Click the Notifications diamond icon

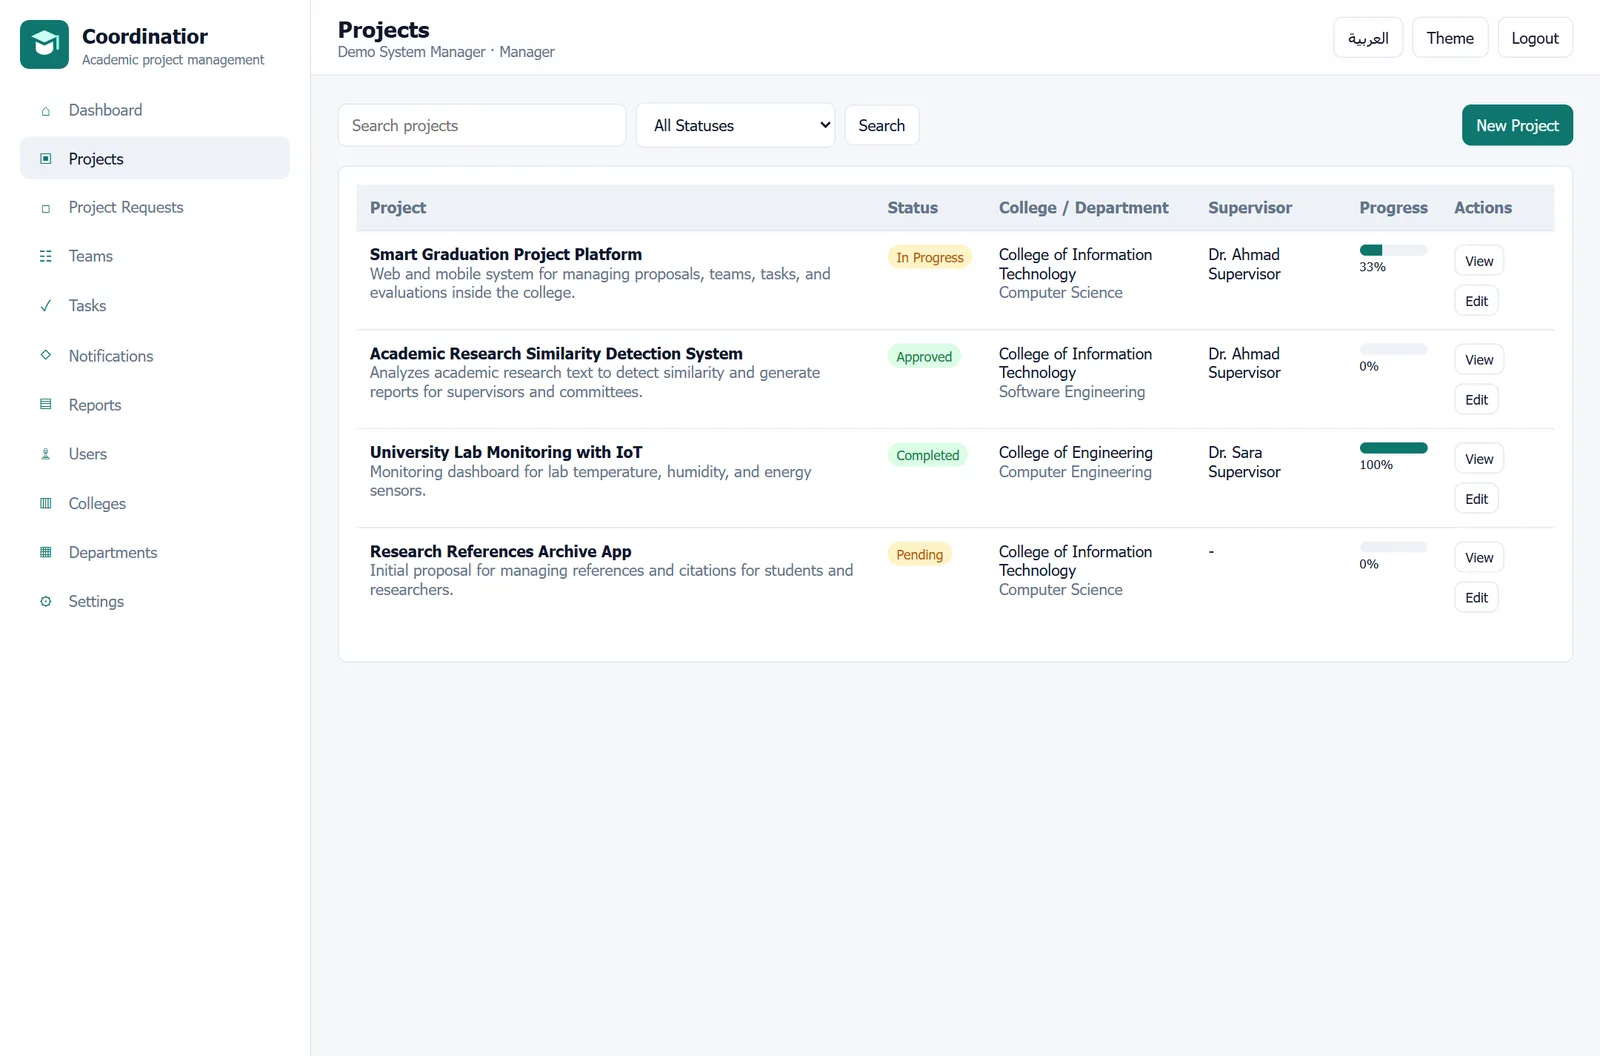[45, 355]
